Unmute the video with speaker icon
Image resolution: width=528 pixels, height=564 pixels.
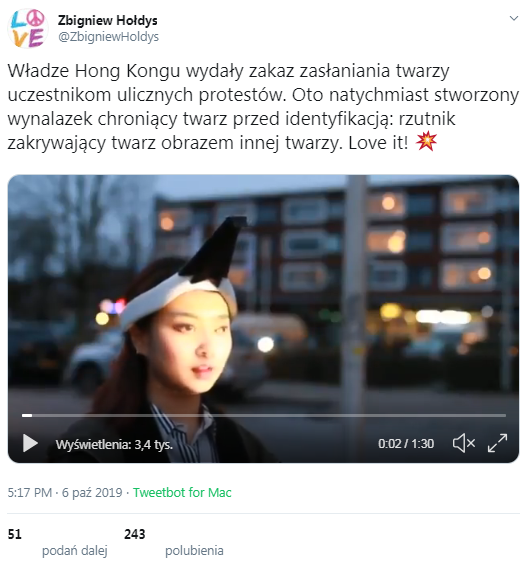click(464, 443)
